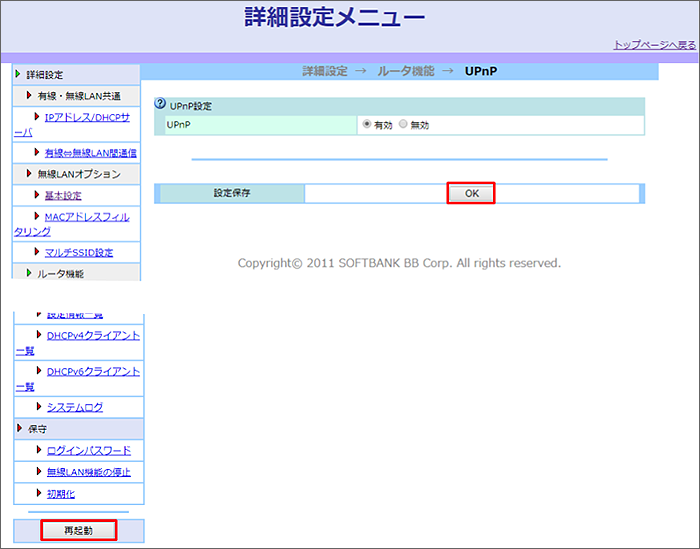The height and width of the screenshot is (549, 700).
Task: Click the UPnP breadcrumb title
Action: click(481, 71)
